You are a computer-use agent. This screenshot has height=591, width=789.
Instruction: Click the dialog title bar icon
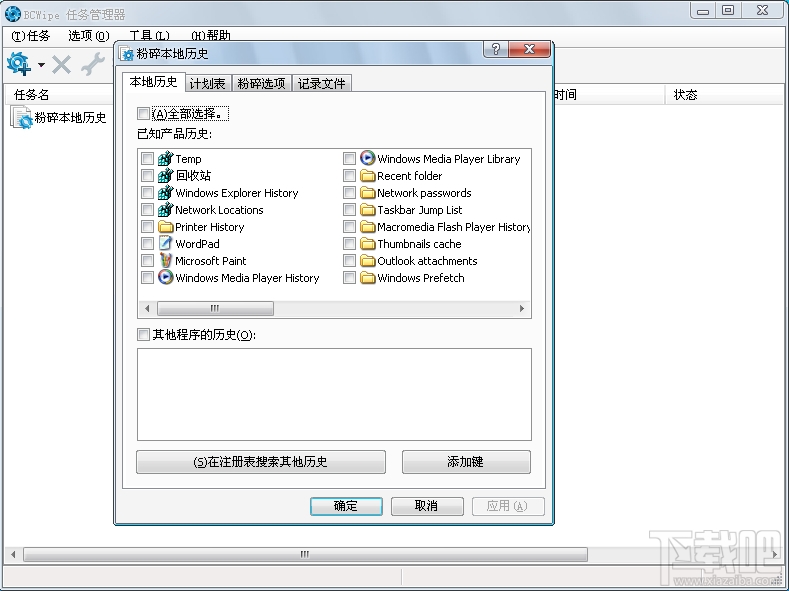click(x=127, y=54)
